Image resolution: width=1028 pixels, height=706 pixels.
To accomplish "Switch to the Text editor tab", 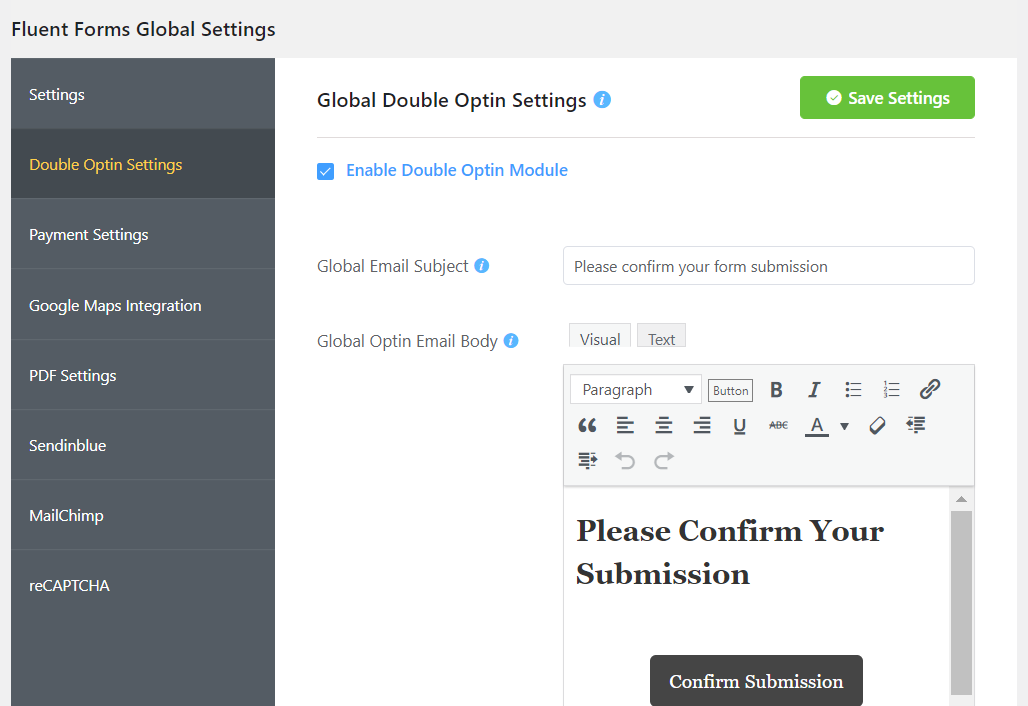I will (660, 337).
